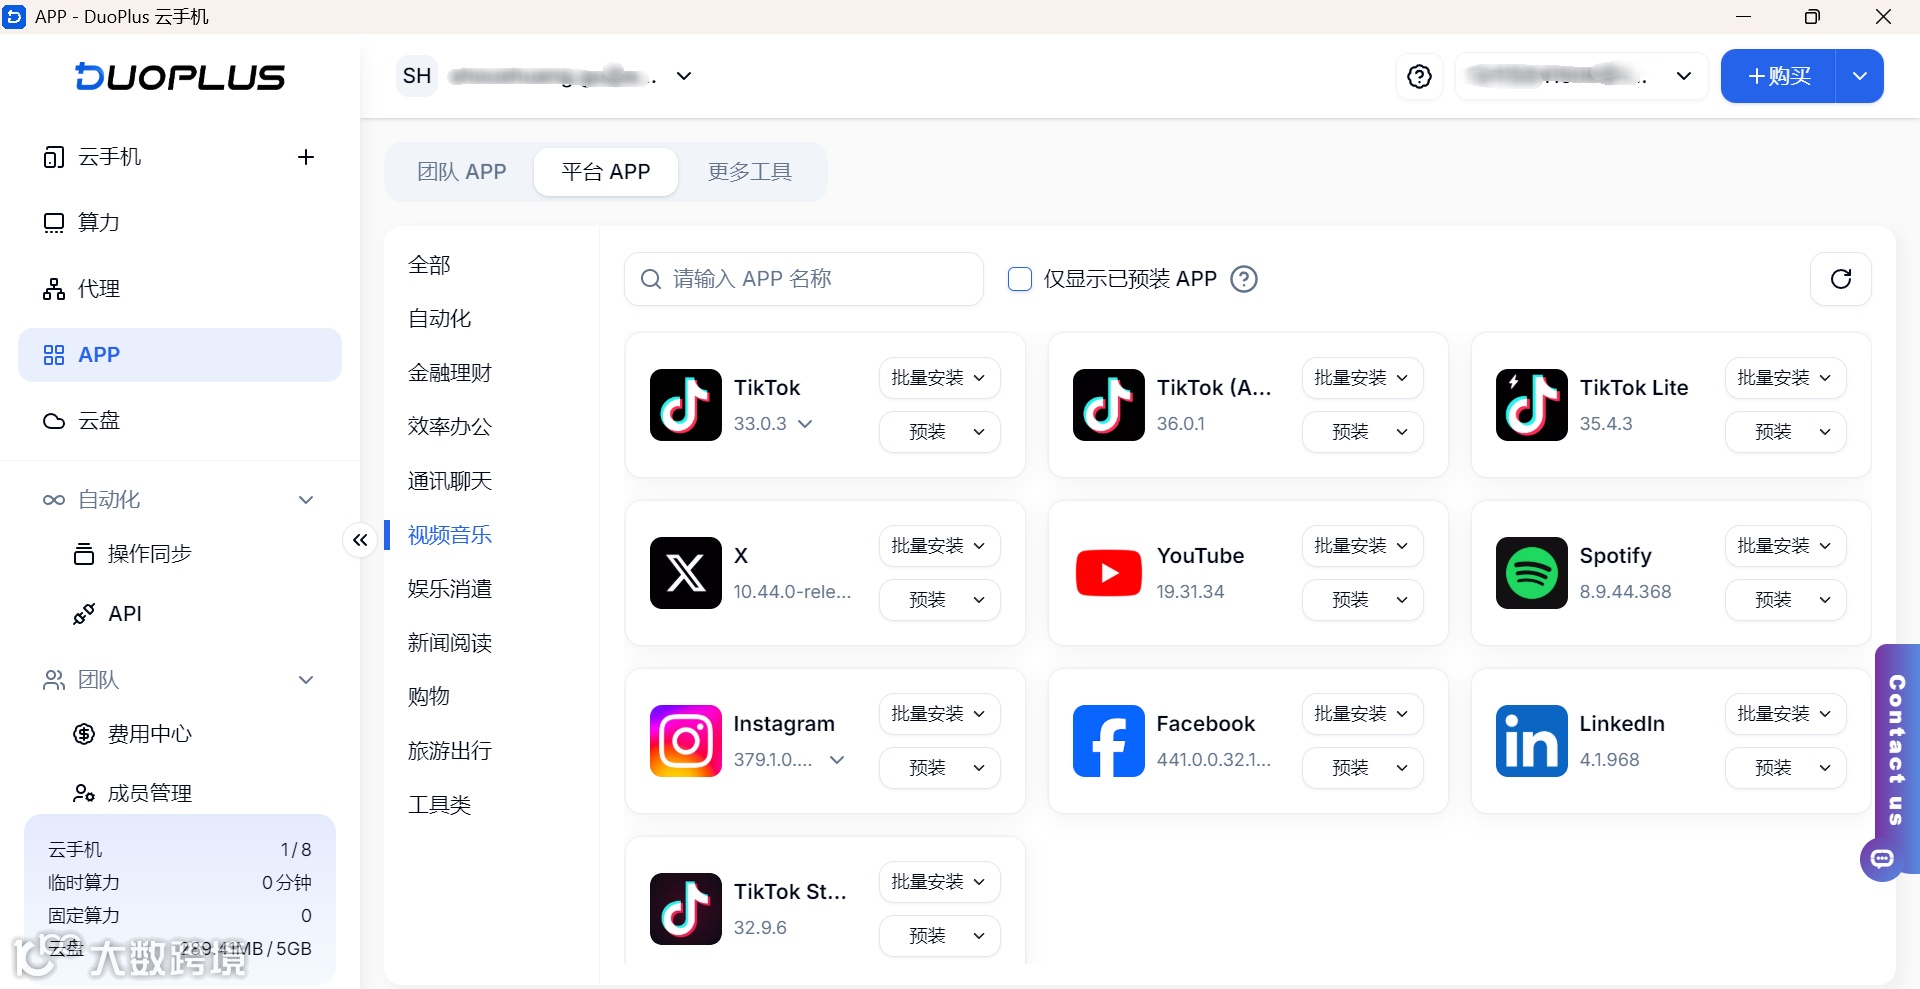Select the 购物 category

coord(429,696)
